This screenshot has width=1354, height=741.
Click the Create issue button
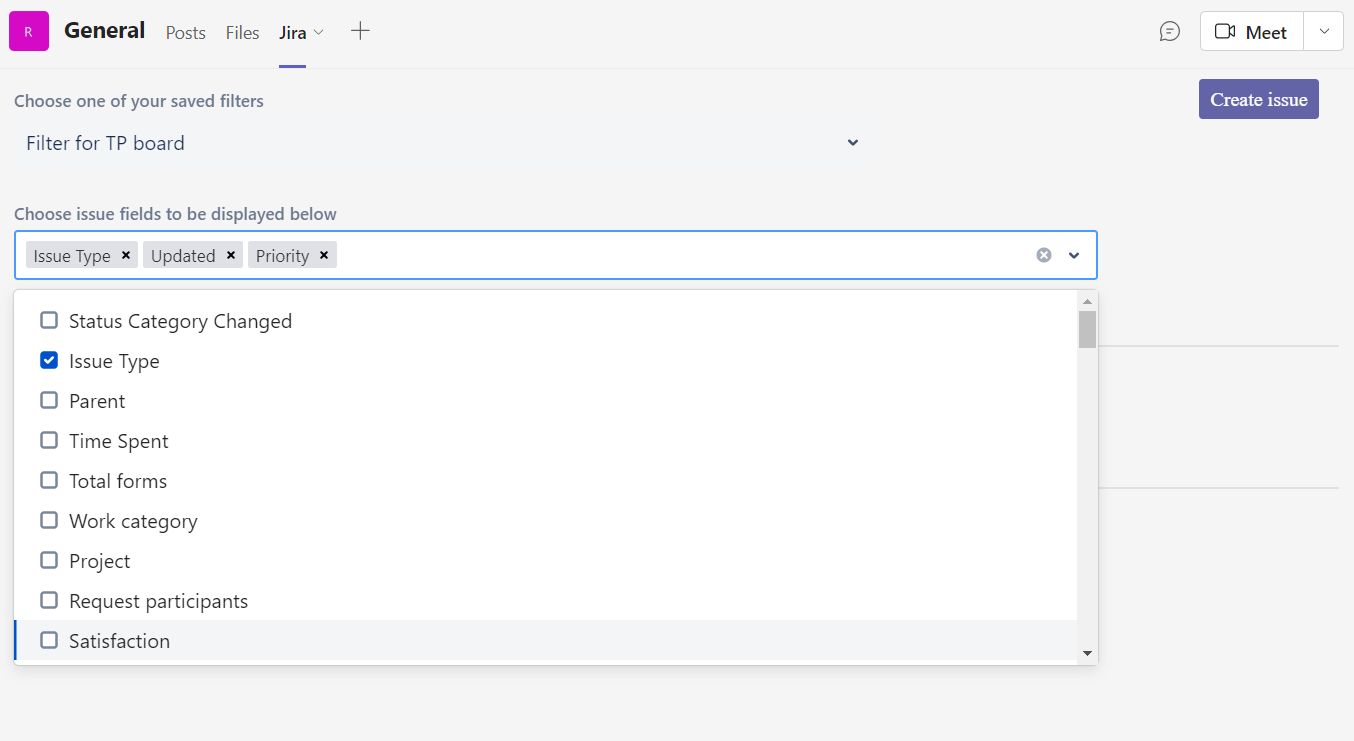[x=1258, y=99]
